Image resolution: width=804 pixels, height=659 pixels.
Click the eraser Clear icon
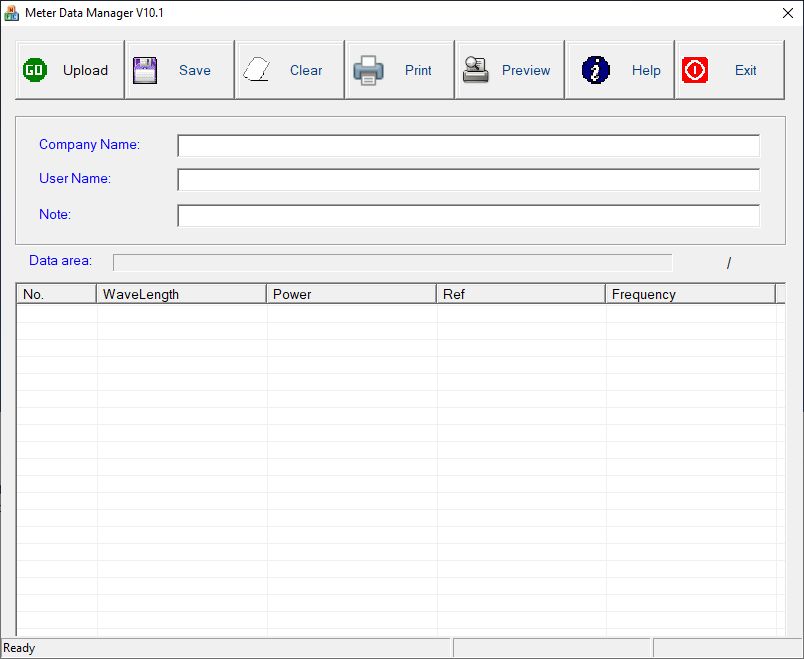click(x=256, y=70)
